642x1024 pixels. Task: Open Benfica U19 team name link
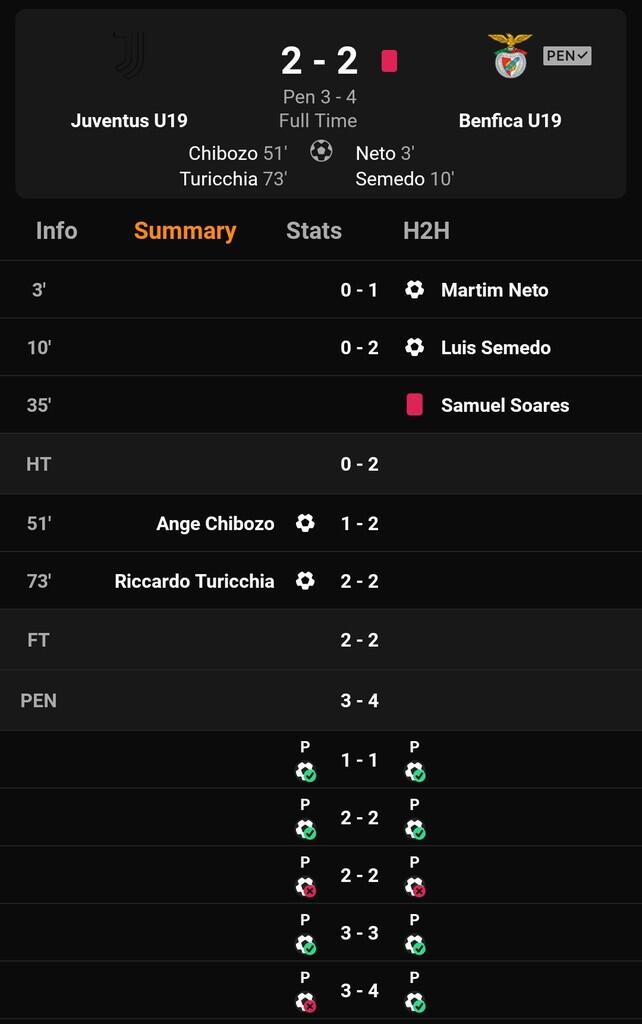pos(510,121)
